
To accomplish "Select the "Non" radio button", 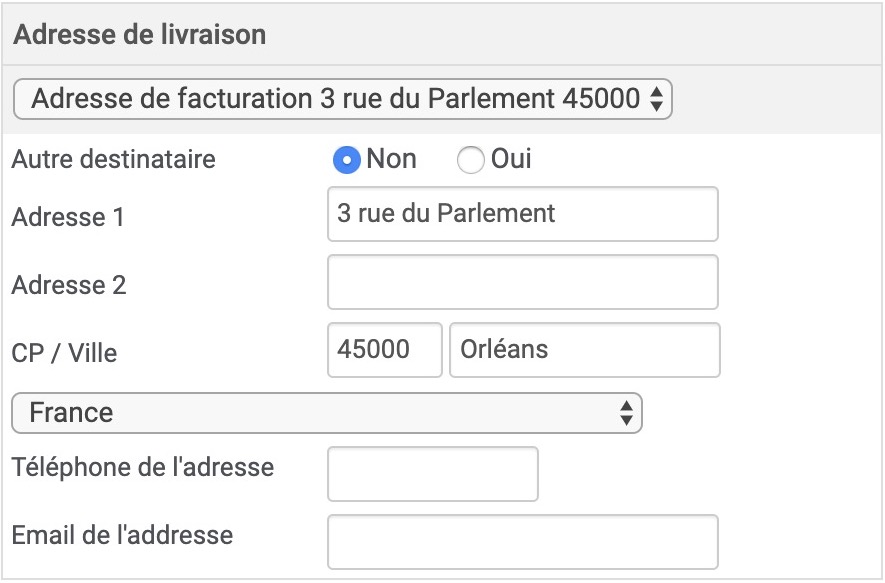I will coord(347,160).
